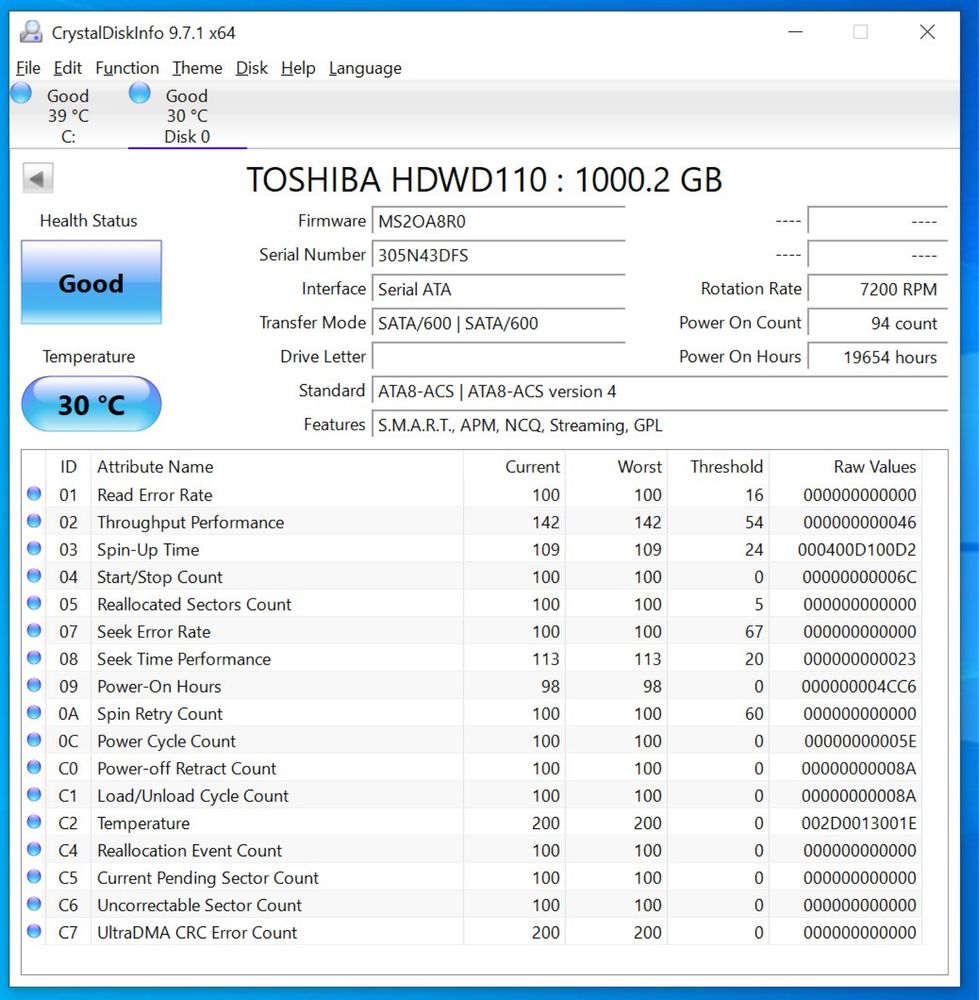Click status dot for Reallocation Event Count

pyautogui.click(x=34, y=850)
